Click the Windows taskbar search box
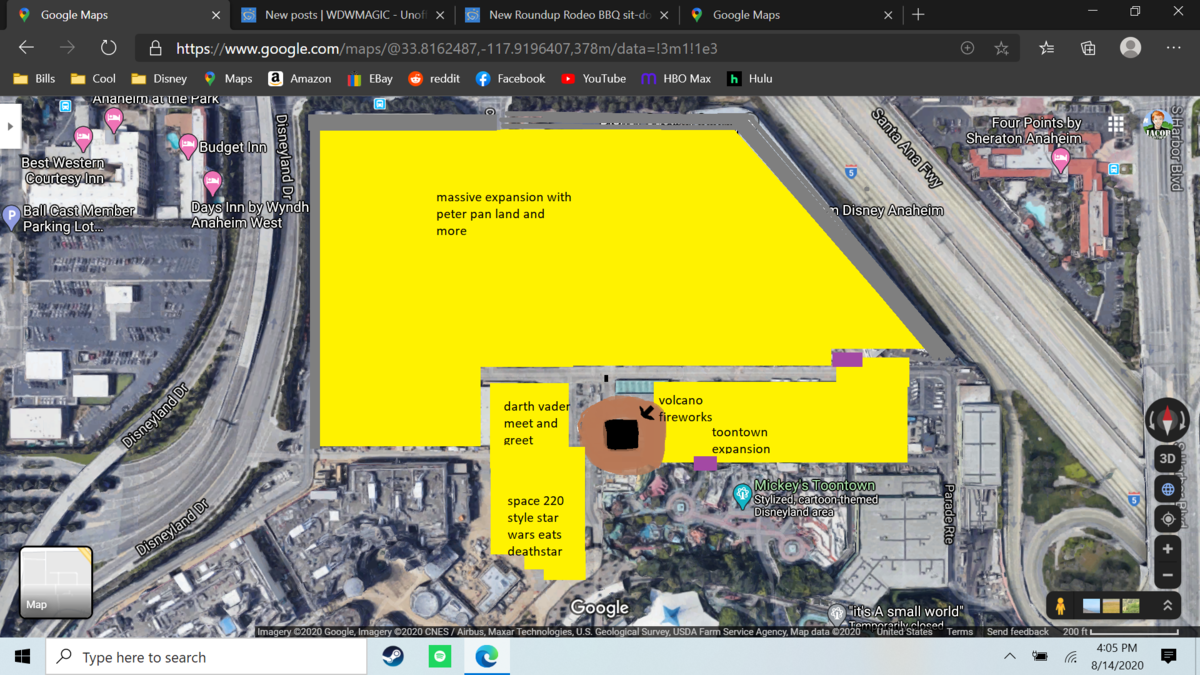The width and height of the screenshot is (1200, 675). point(206,657)
